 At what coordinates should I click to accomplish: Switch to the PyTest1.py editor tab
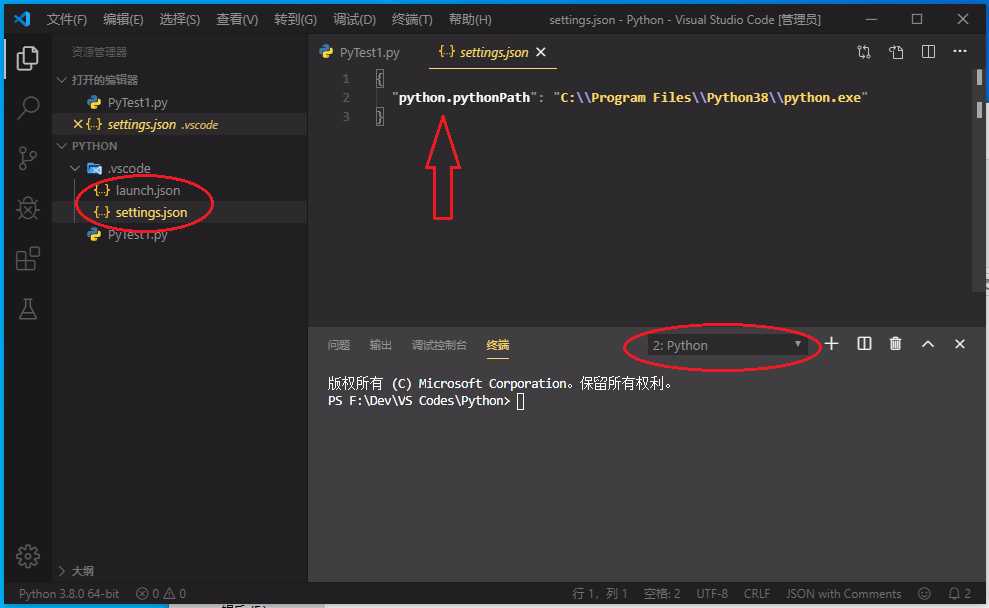pyautogui.click(x=368, y=52)
